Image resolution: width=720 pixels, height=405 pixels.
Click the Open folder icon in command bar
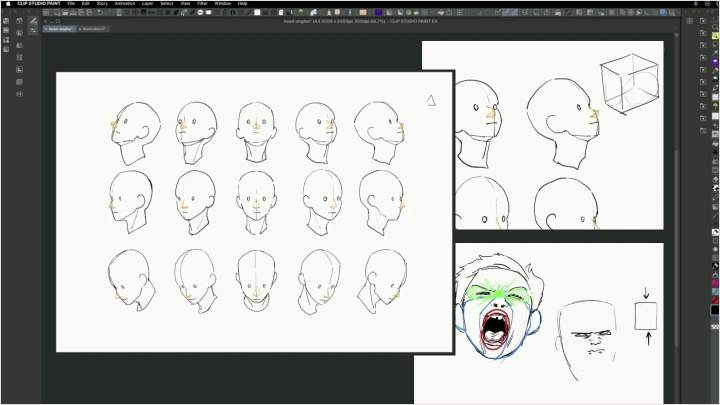[65, 12]
